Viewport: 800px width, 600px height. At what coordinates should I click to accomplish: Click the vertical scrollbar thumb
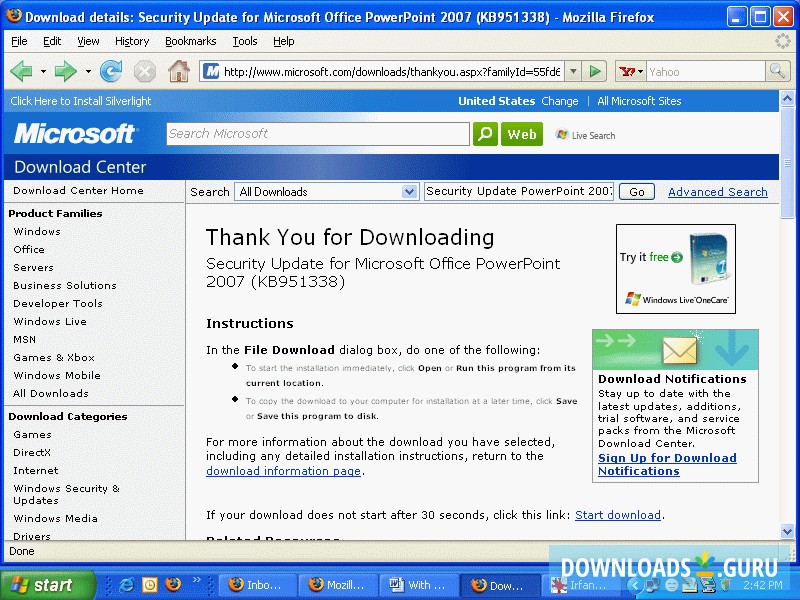click(787, 163)
